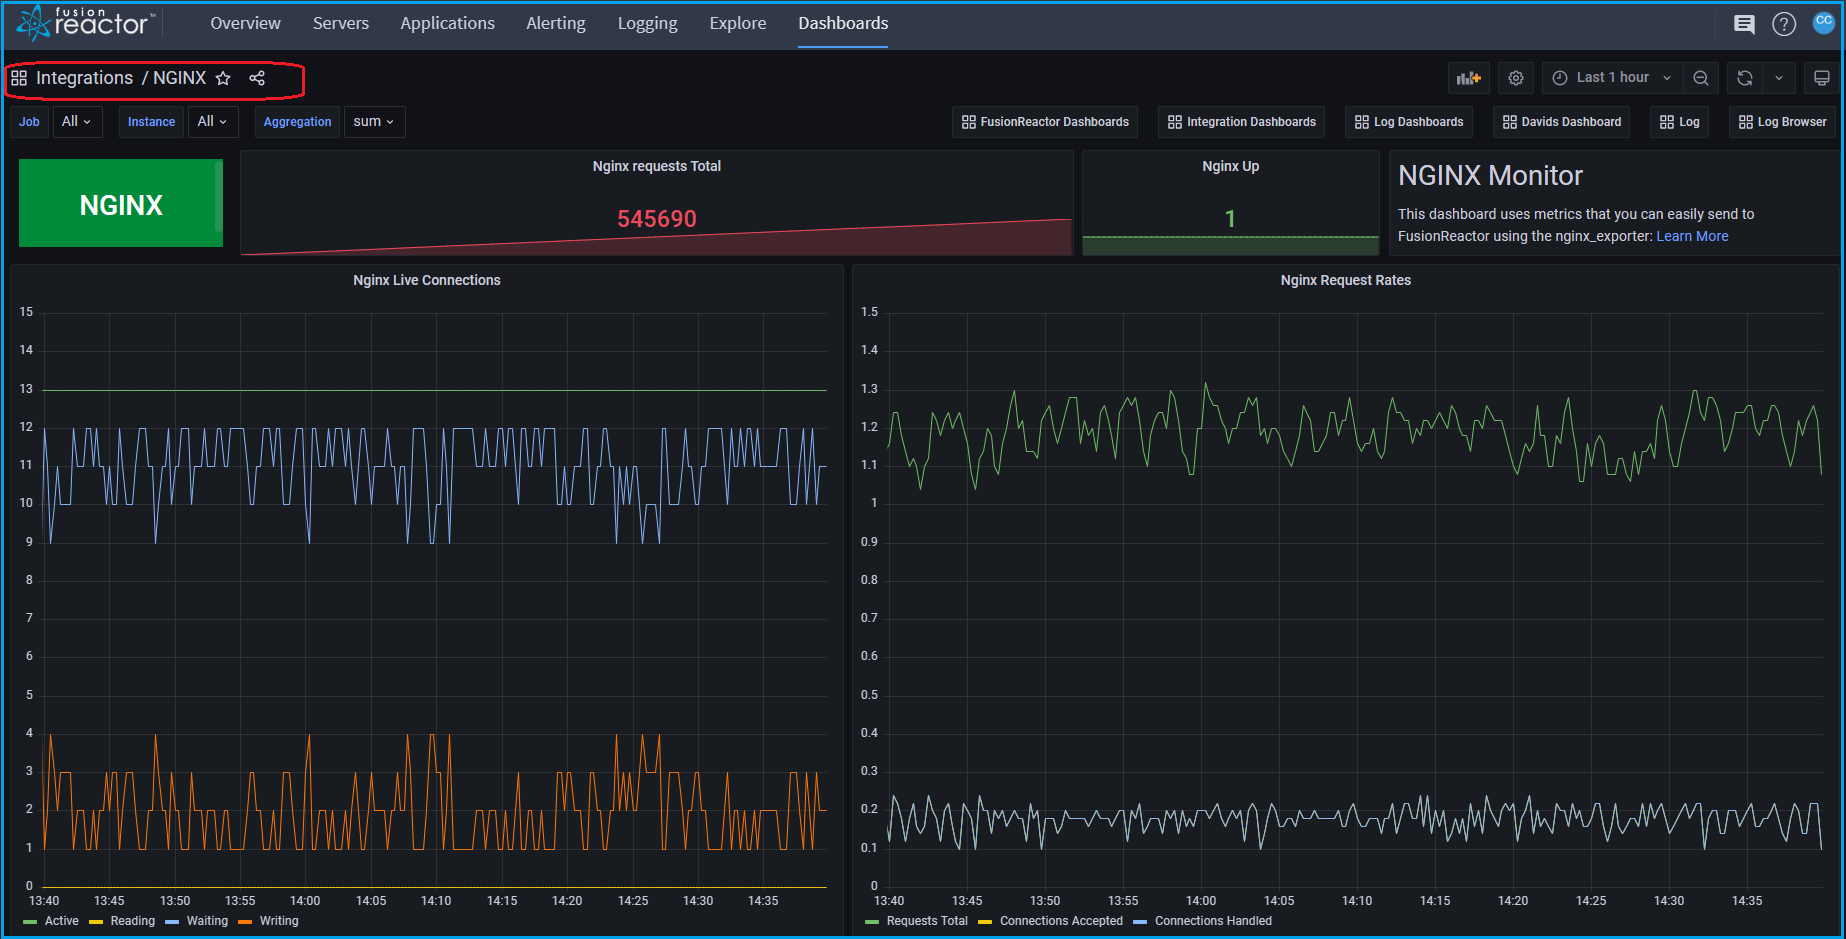Viewport: 1846px width, 939px height.
Task: Open the Instance All dropdown
Action: 213,122
